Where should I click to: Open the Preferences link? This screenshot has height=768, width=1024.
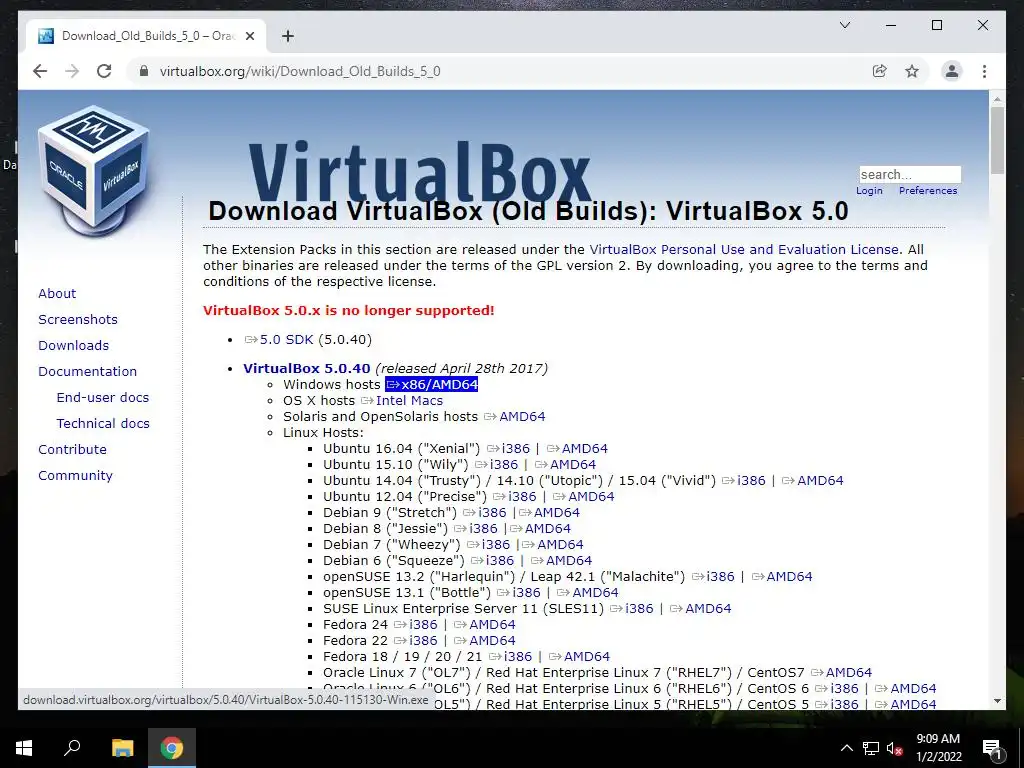[x=928, y=191]
